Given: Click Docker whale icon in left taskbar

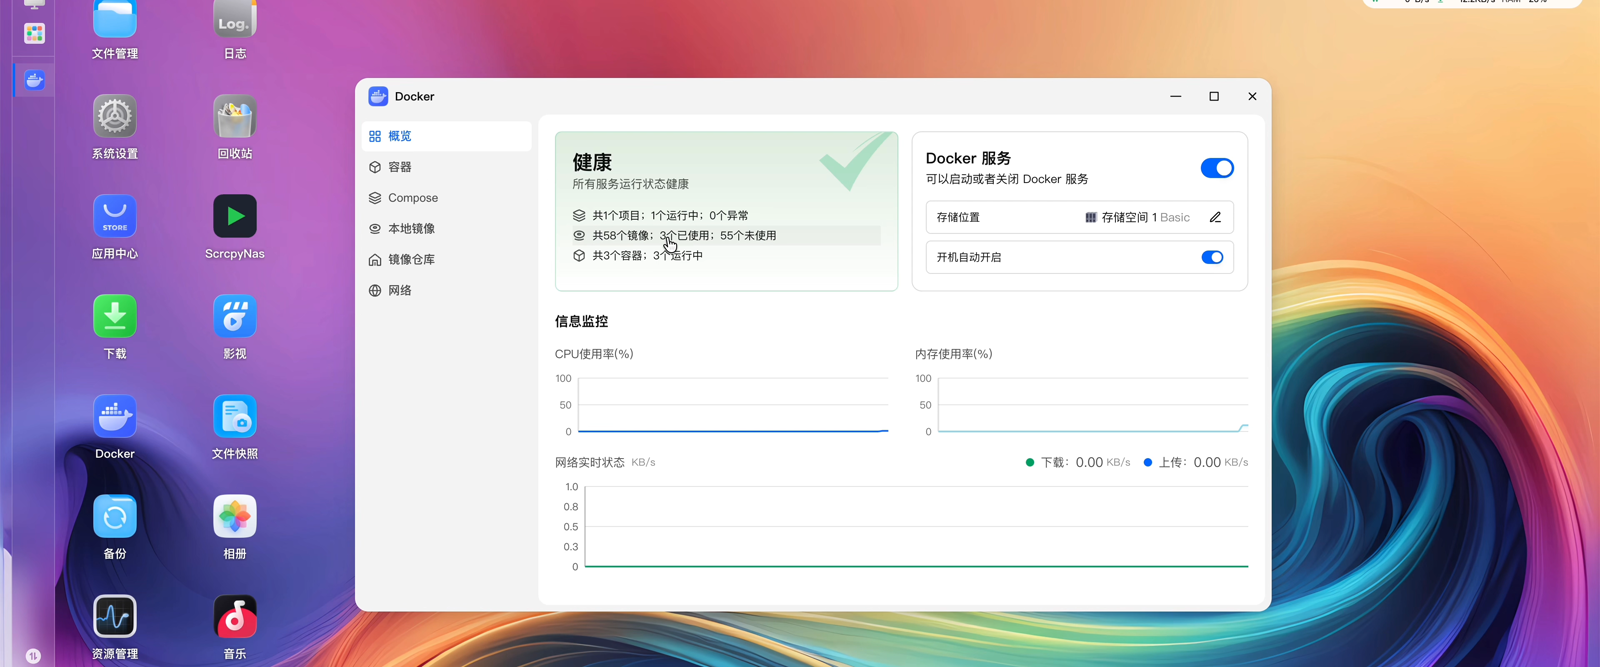Looking at the screenshot, I should tap(35, 80).
